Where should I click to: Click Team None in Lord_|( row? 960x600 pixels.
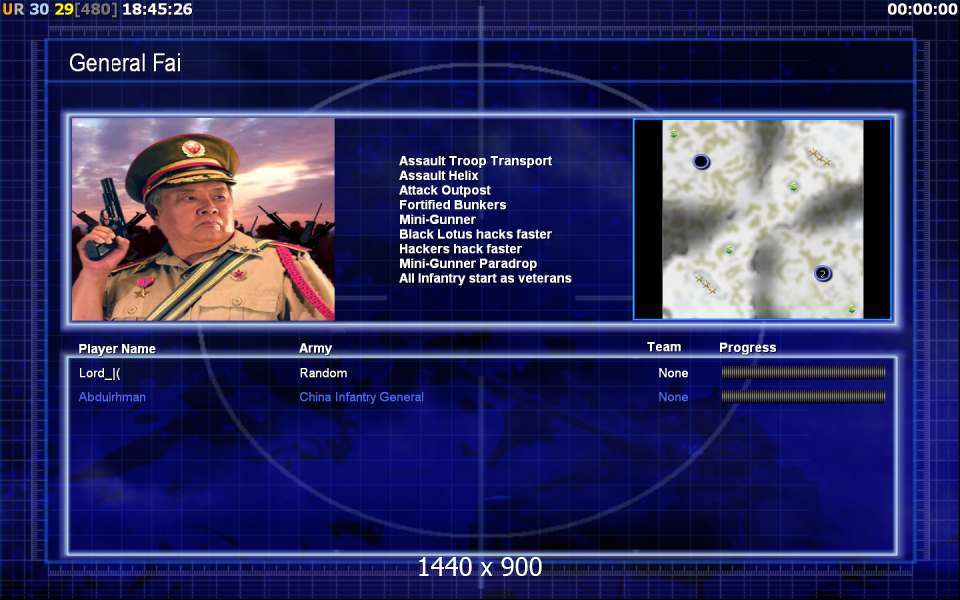673,373
